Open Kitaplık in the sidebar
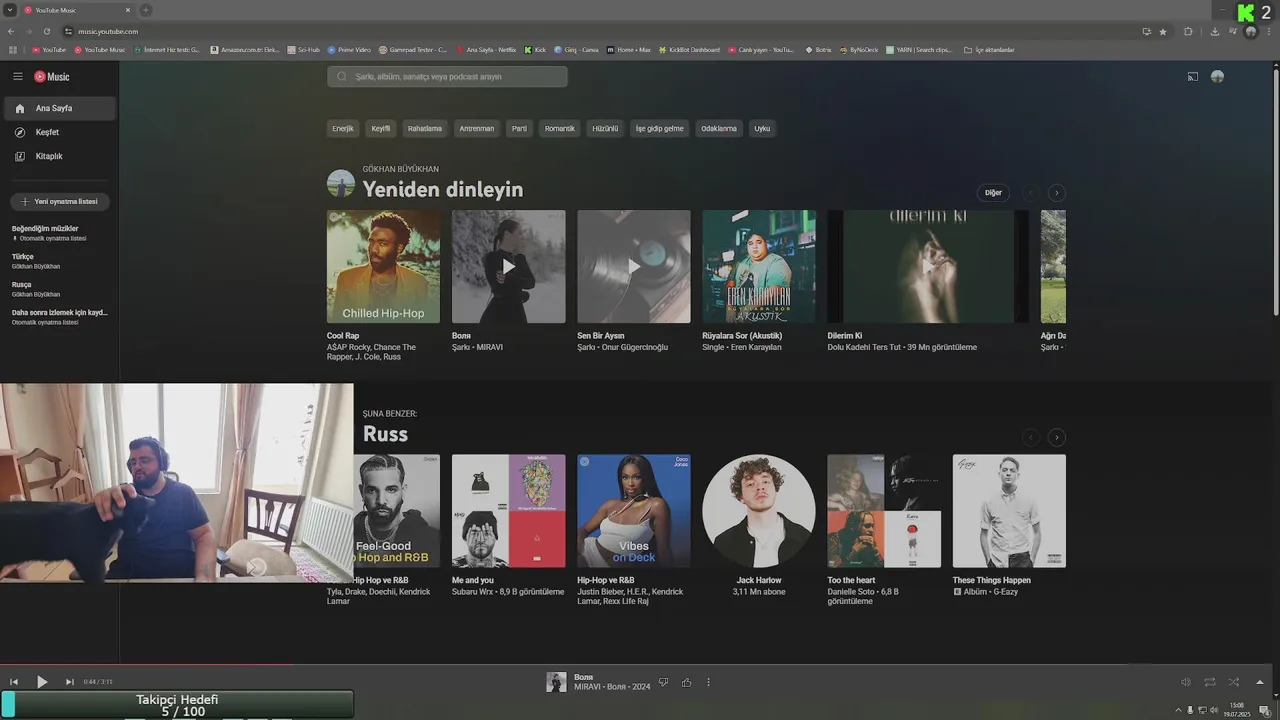 [59, 156]
